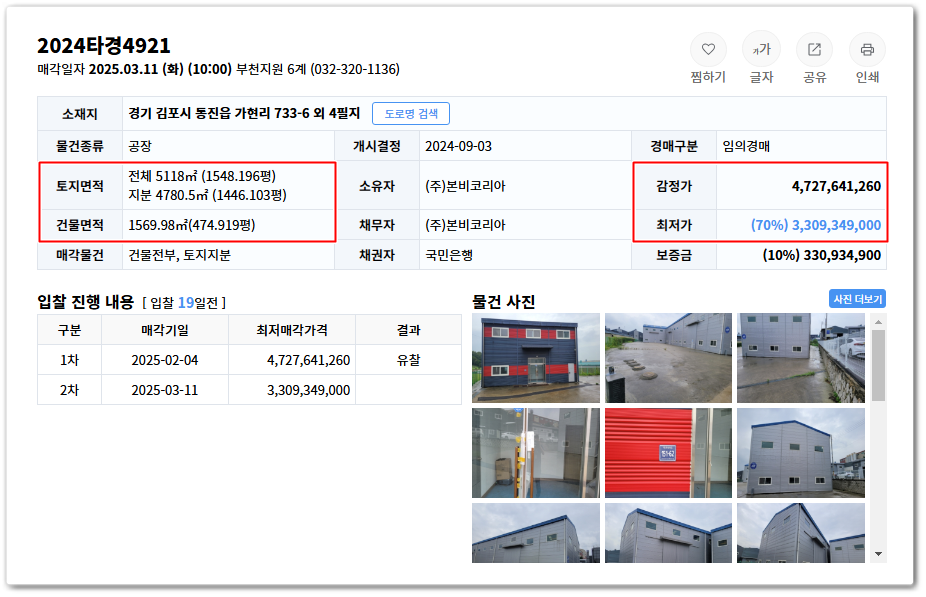Open bottom-right gray warehouse photo
Viewport: 926px width, 597px height.
pos(801,533)
